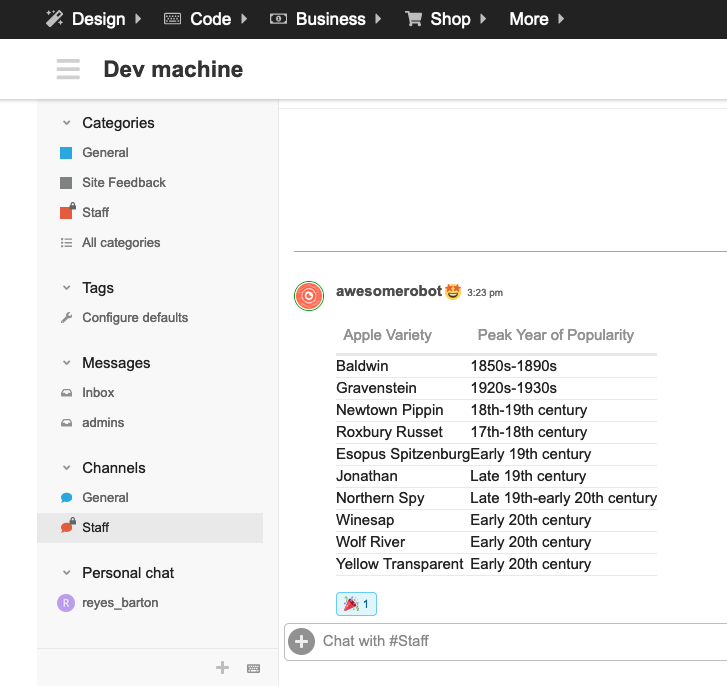The image size is (727, 686).
Task: Click the Apple Variety column header
Action: click(x=387, y=335)
